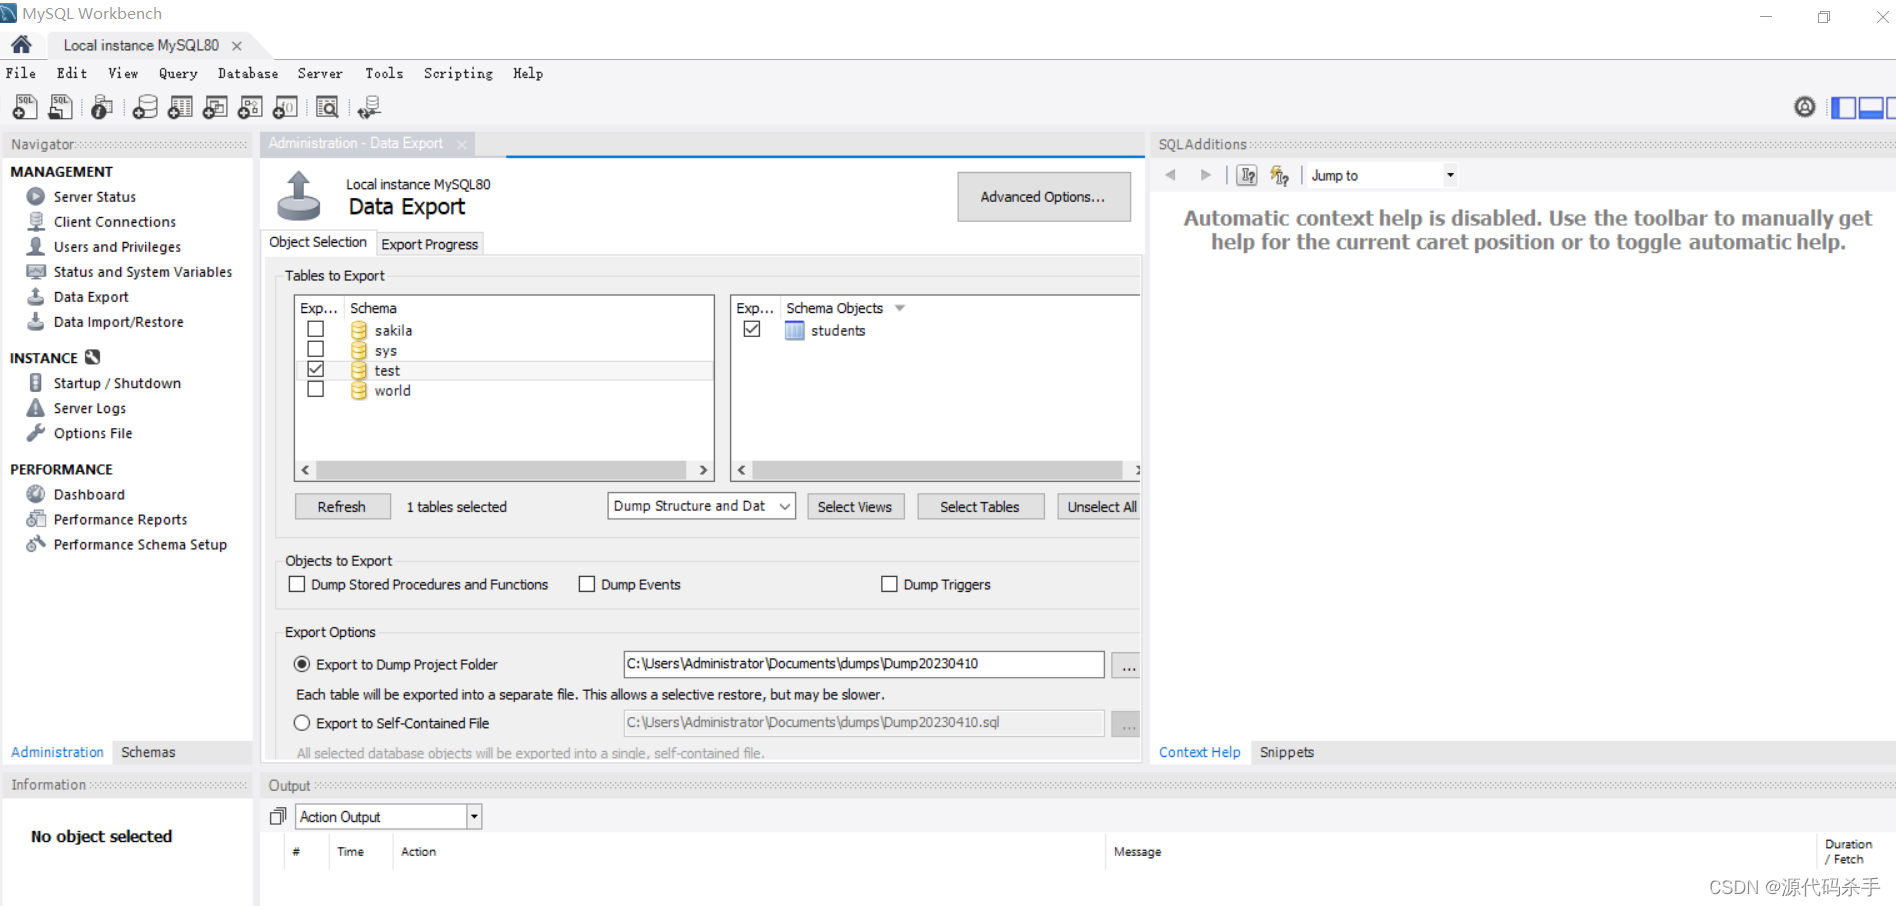The width and height of the screenshot is (1896, 906).
Task: Check the Export checkbox for sakila schema
Action: click(x=316, y=329)
